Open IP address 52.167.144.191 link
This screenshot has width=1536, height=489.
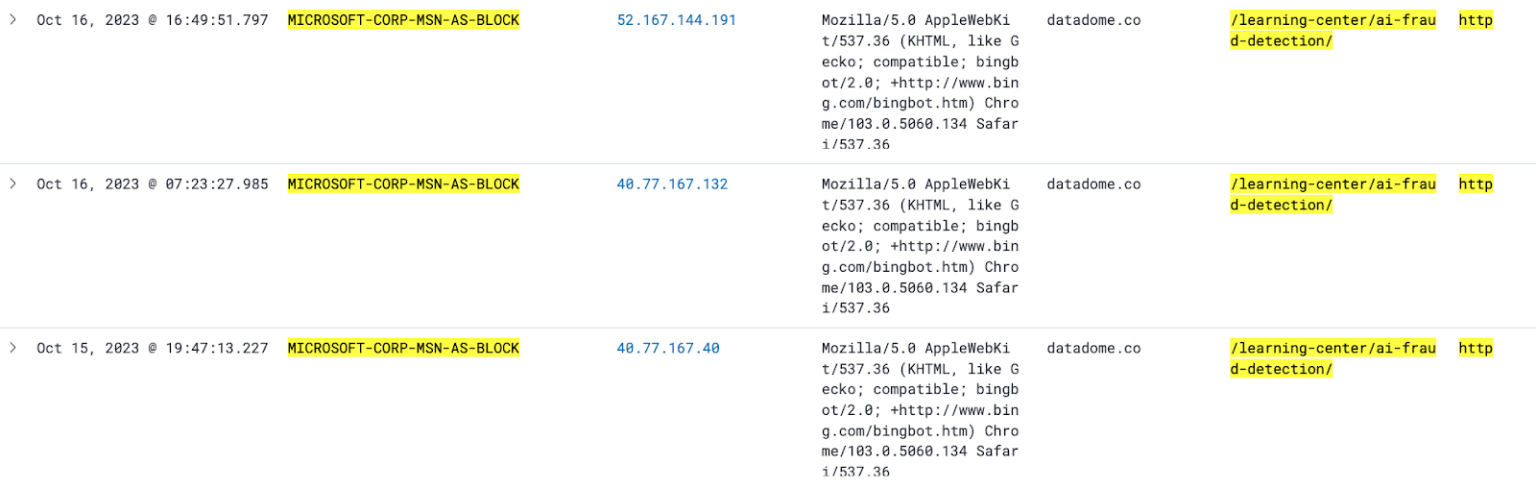676,20
